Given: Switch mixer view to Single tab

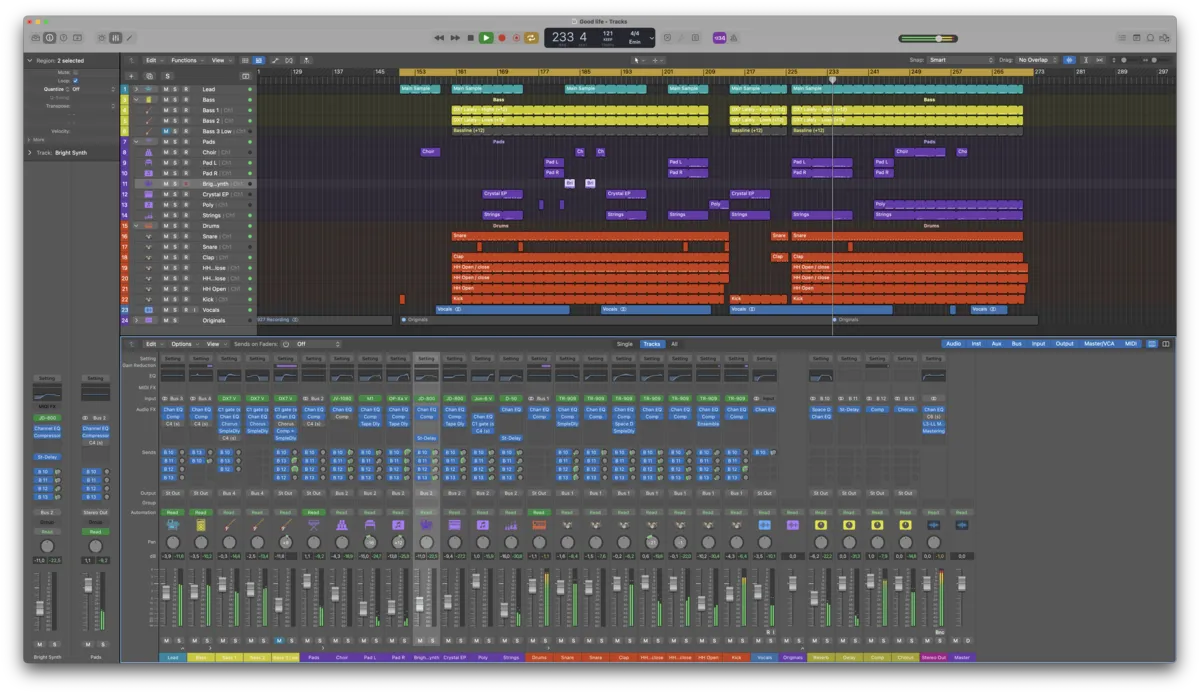Looking at the screenshot, I should click(624, 344).
